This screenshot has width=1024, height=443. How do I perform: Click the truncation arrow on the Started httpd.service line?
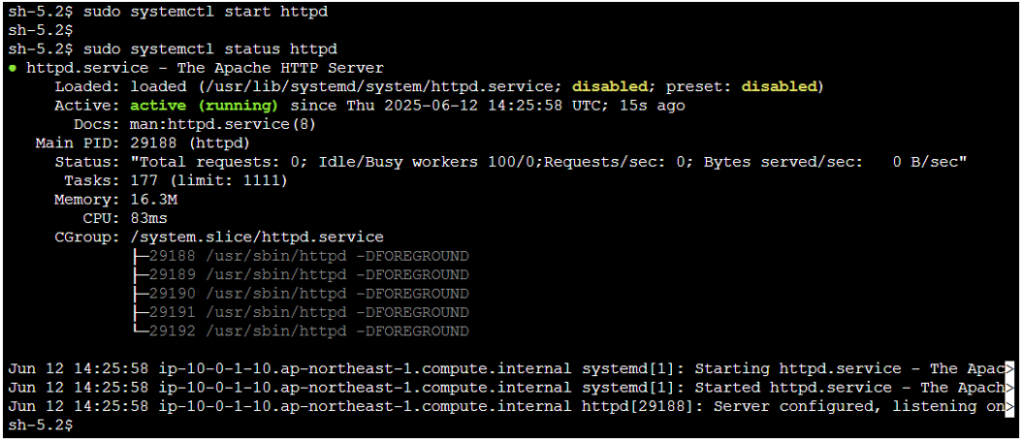[x=1010, y=387]
